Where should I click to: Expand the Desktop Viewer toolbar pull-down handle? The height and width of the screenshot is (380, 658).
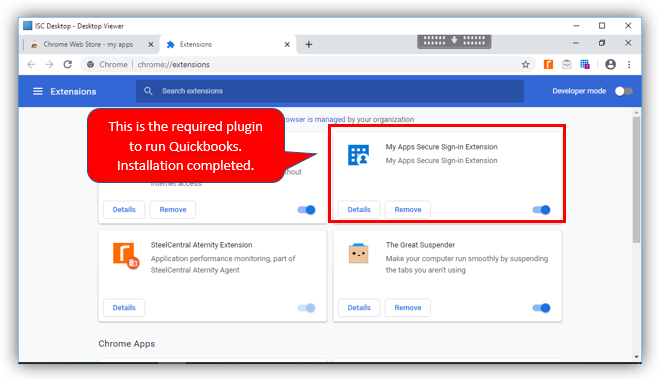(x=454, y=41)
